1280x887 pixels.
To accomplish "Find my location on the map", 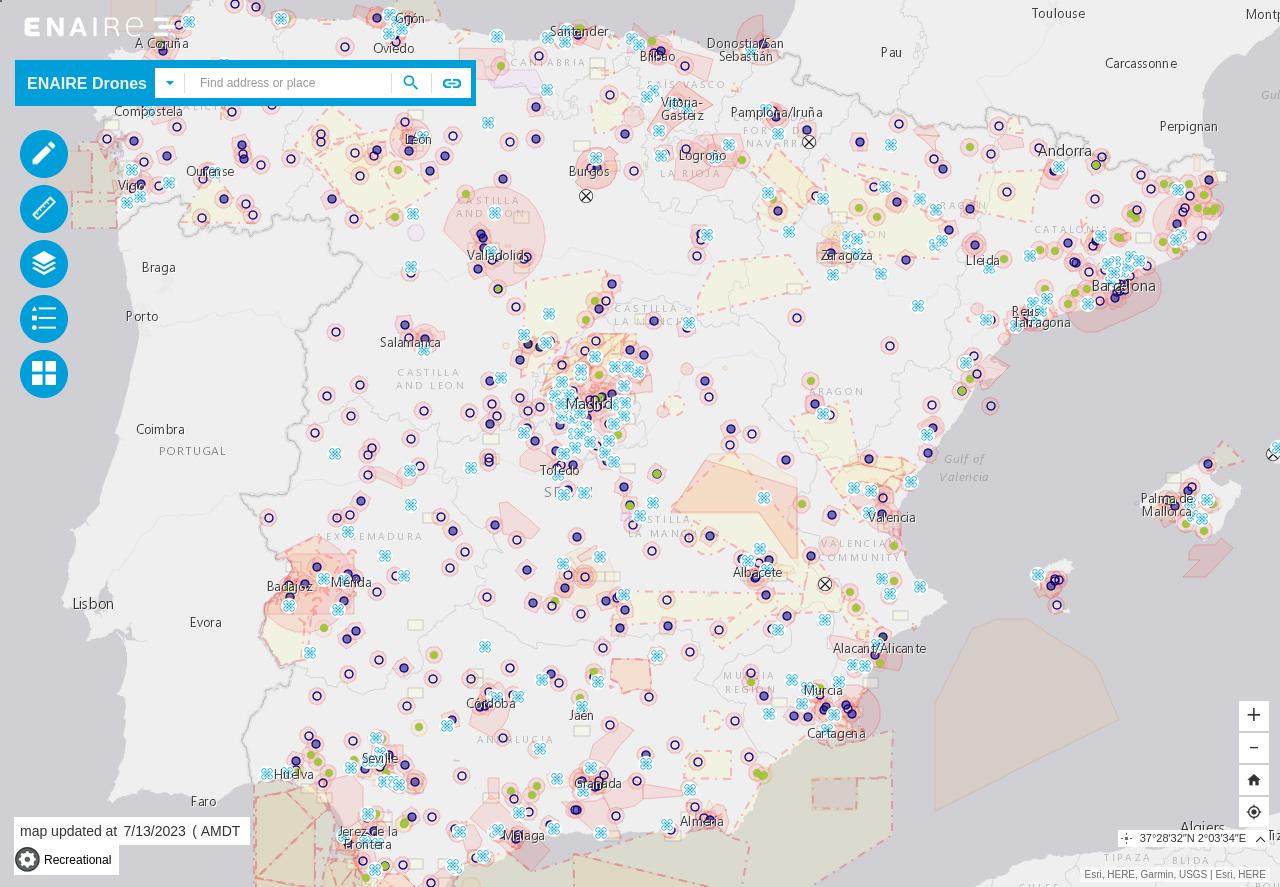I will click(x=1254, y=812).
